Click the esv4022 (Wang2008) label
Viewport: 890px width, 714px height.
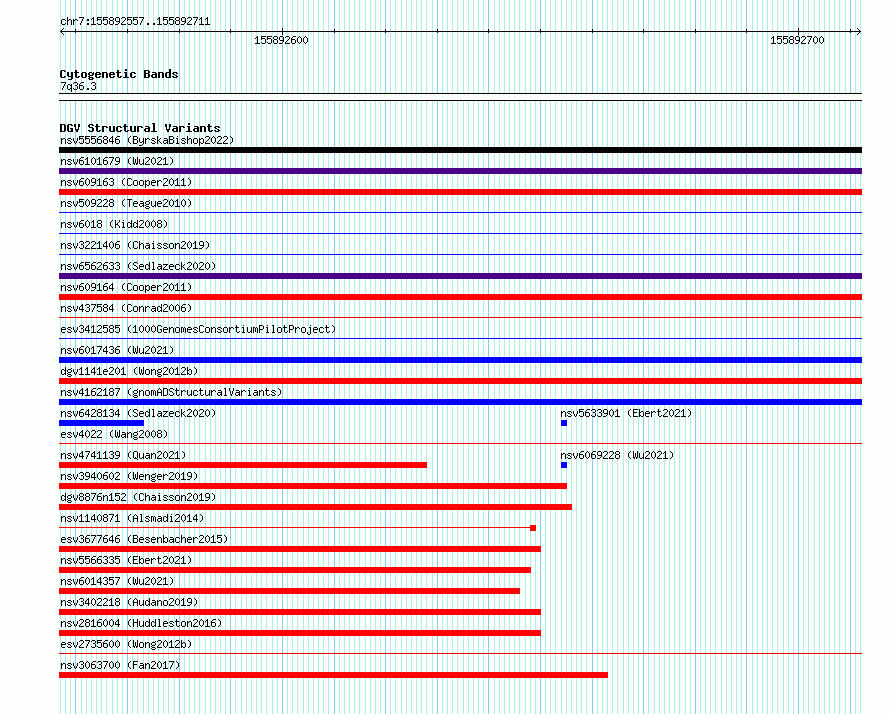(x=114, y=434)
